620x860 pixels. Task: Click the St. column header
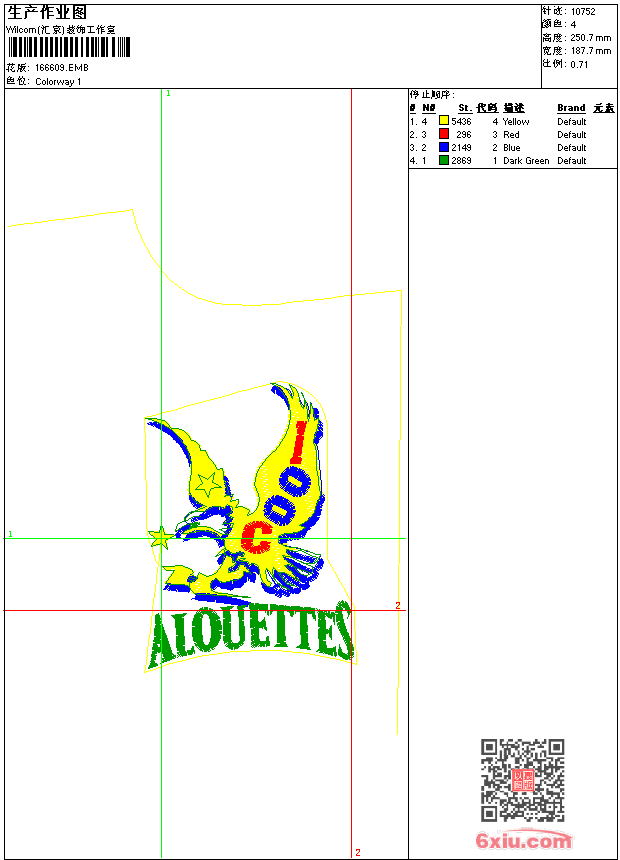pos(465,108)
